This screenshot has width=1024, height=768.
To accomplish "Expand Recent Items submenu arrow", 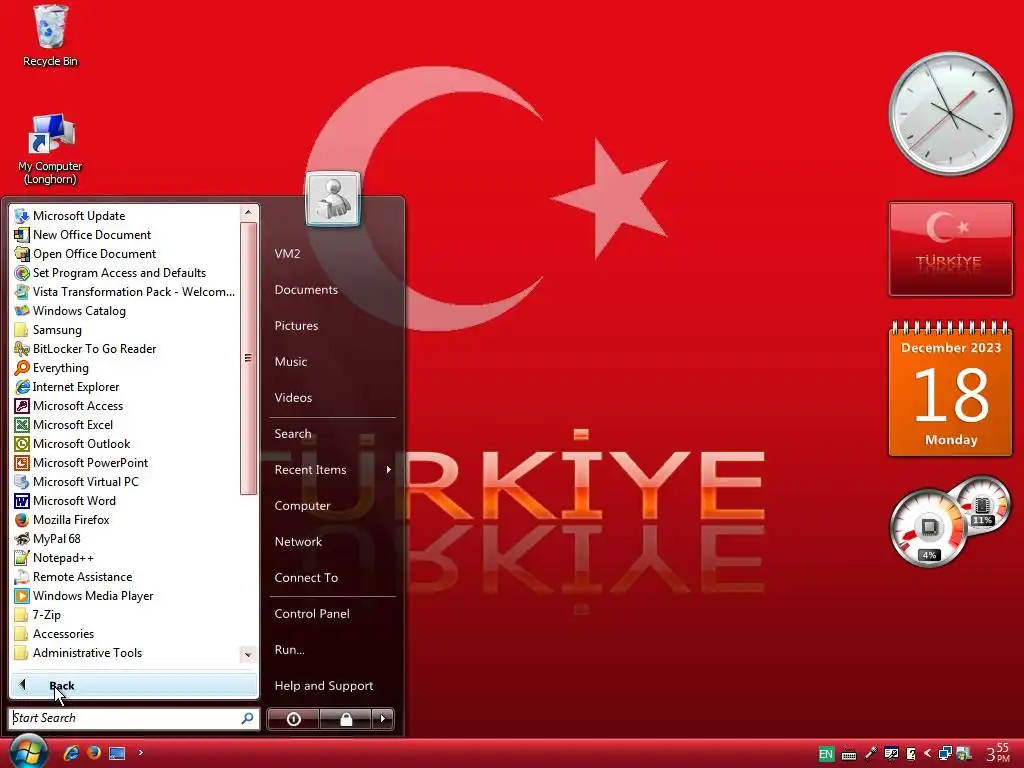I will pos(389,470).
